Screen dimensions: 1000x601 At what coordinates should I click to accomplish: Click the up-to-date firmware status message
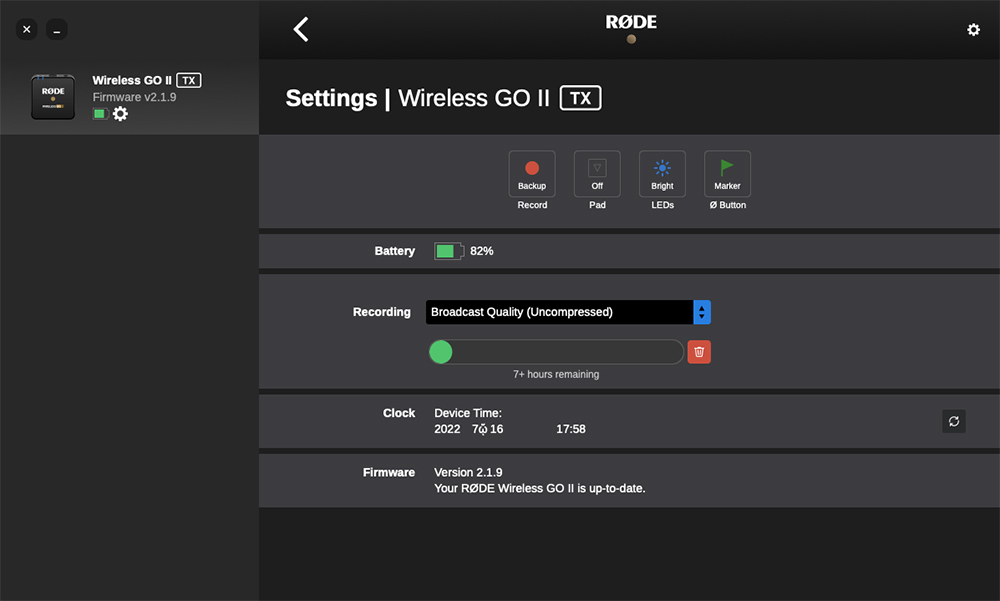[x=540, y=488]
